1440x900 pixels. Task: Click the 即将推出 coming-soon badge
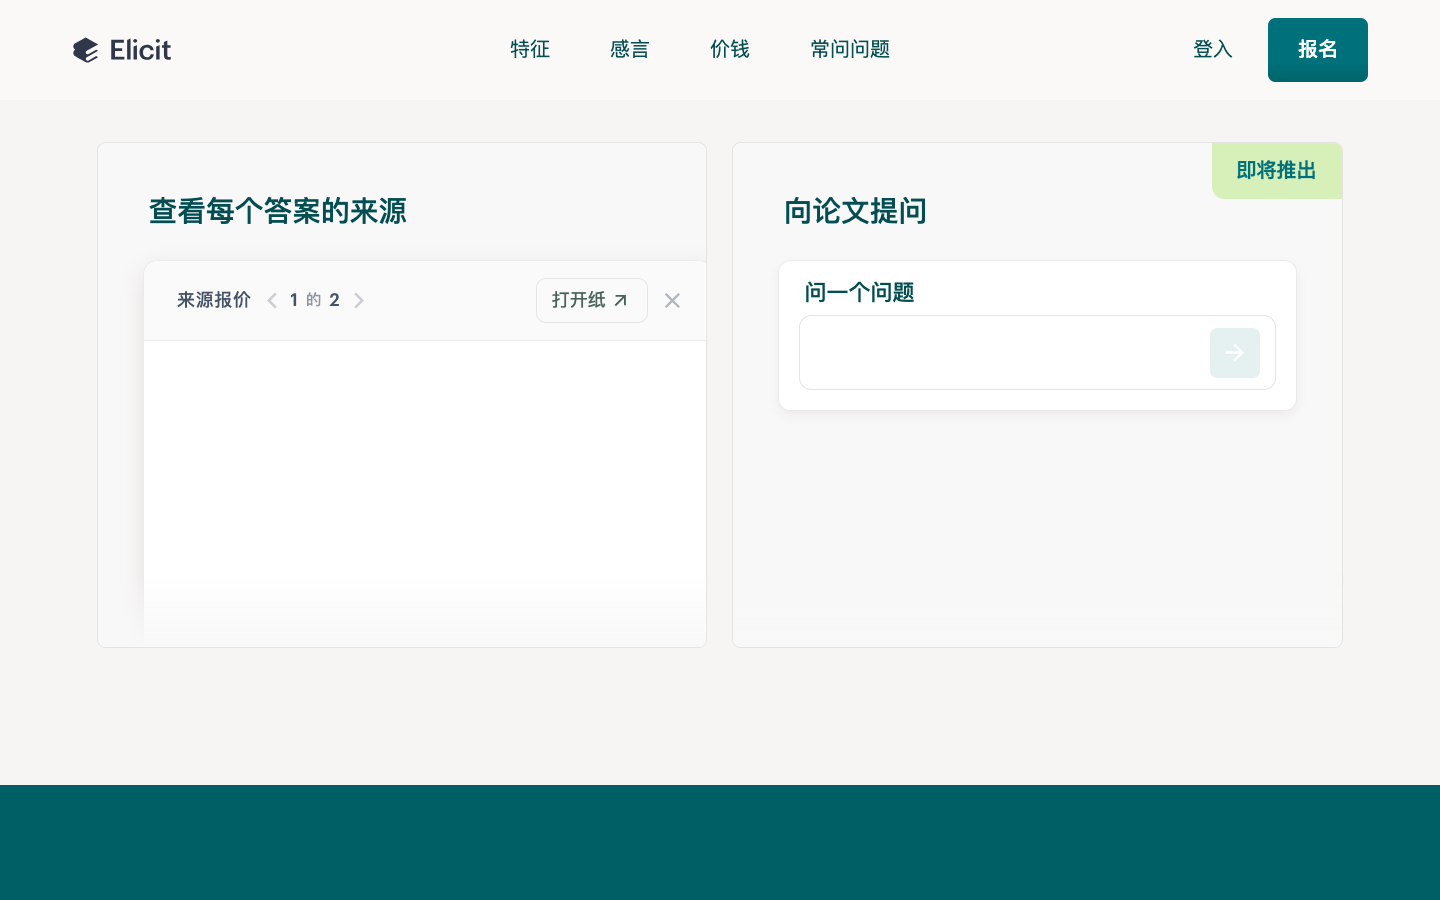pos(1276,170)
